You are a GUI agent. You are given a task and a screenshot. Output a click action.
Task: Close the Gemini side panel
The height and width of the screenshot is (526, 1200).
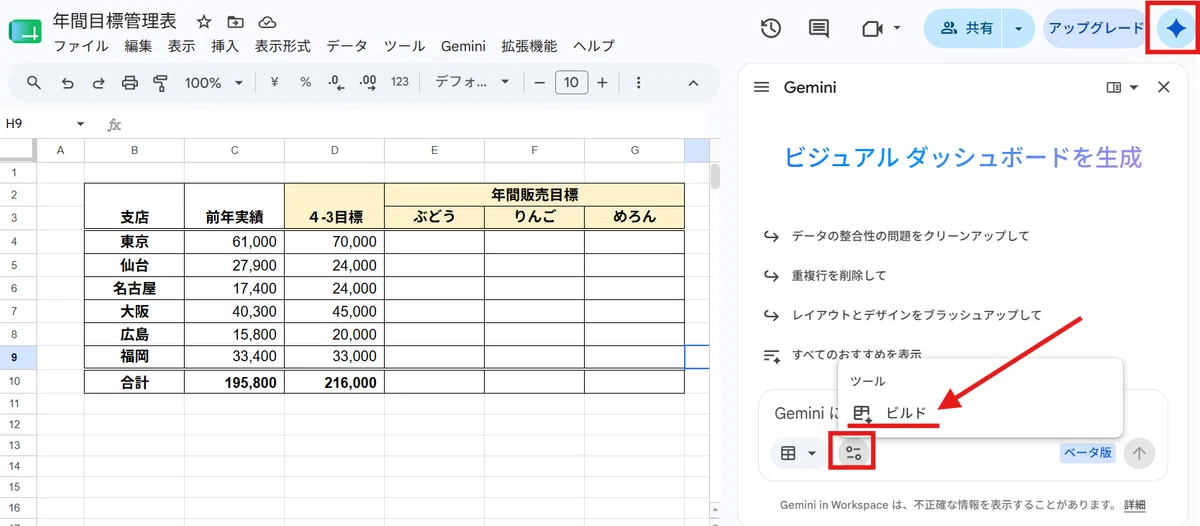pos(1163,88)
